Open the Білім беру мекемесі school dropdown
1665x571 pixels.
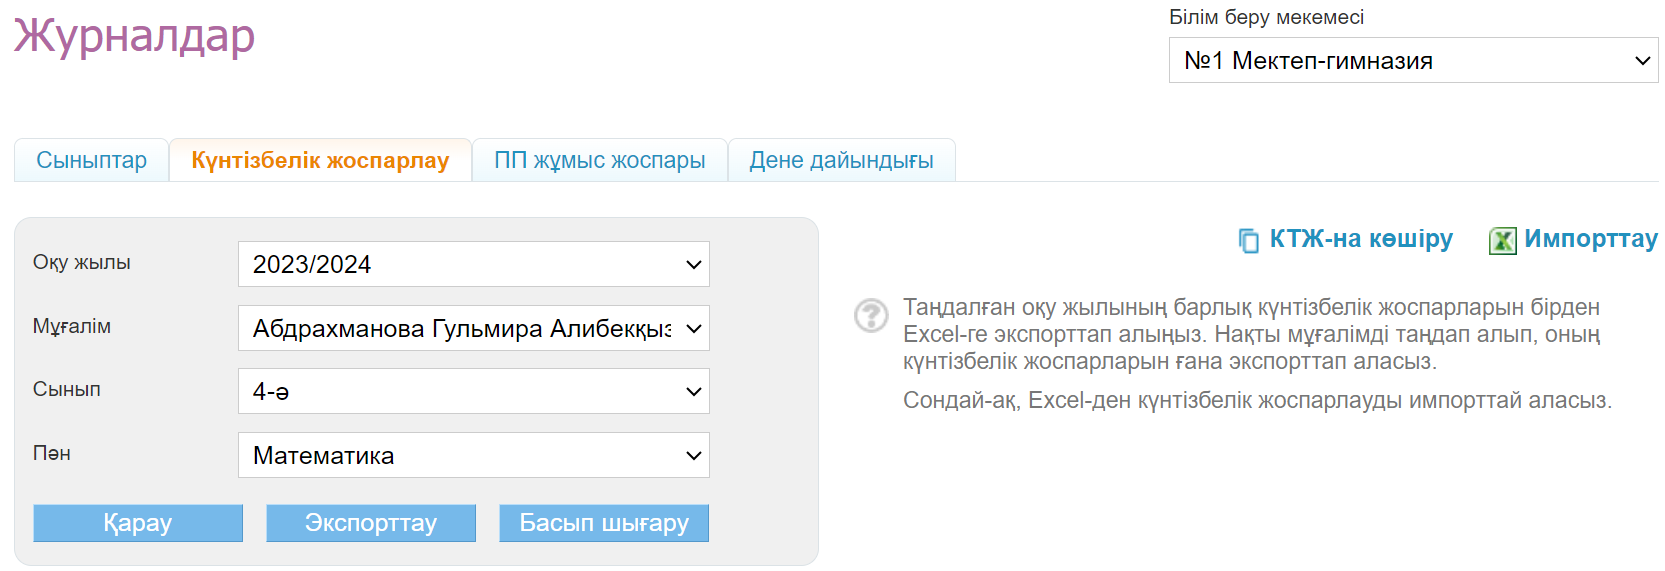(1412, 61)
